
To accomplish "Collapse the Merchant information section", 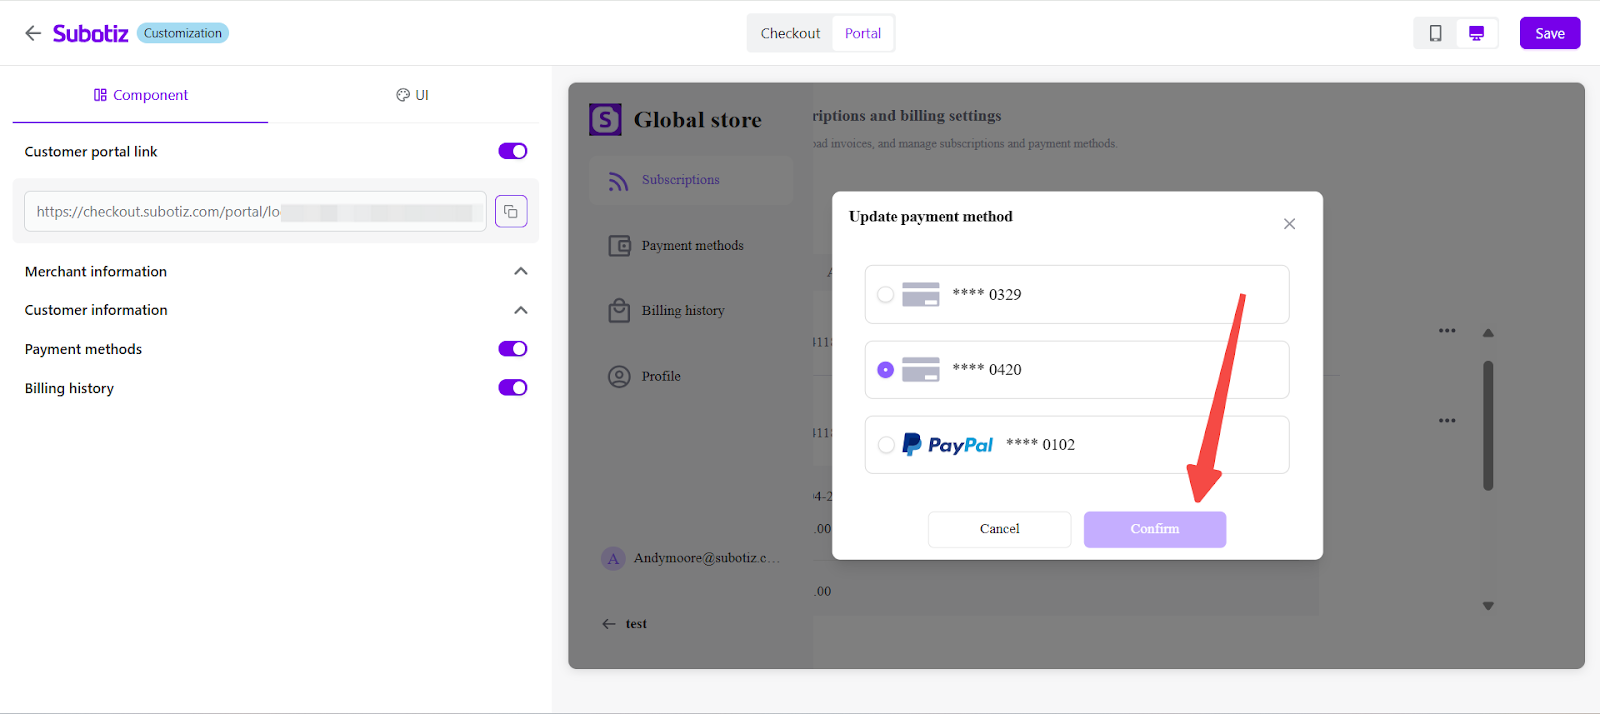I will [520, 272].
